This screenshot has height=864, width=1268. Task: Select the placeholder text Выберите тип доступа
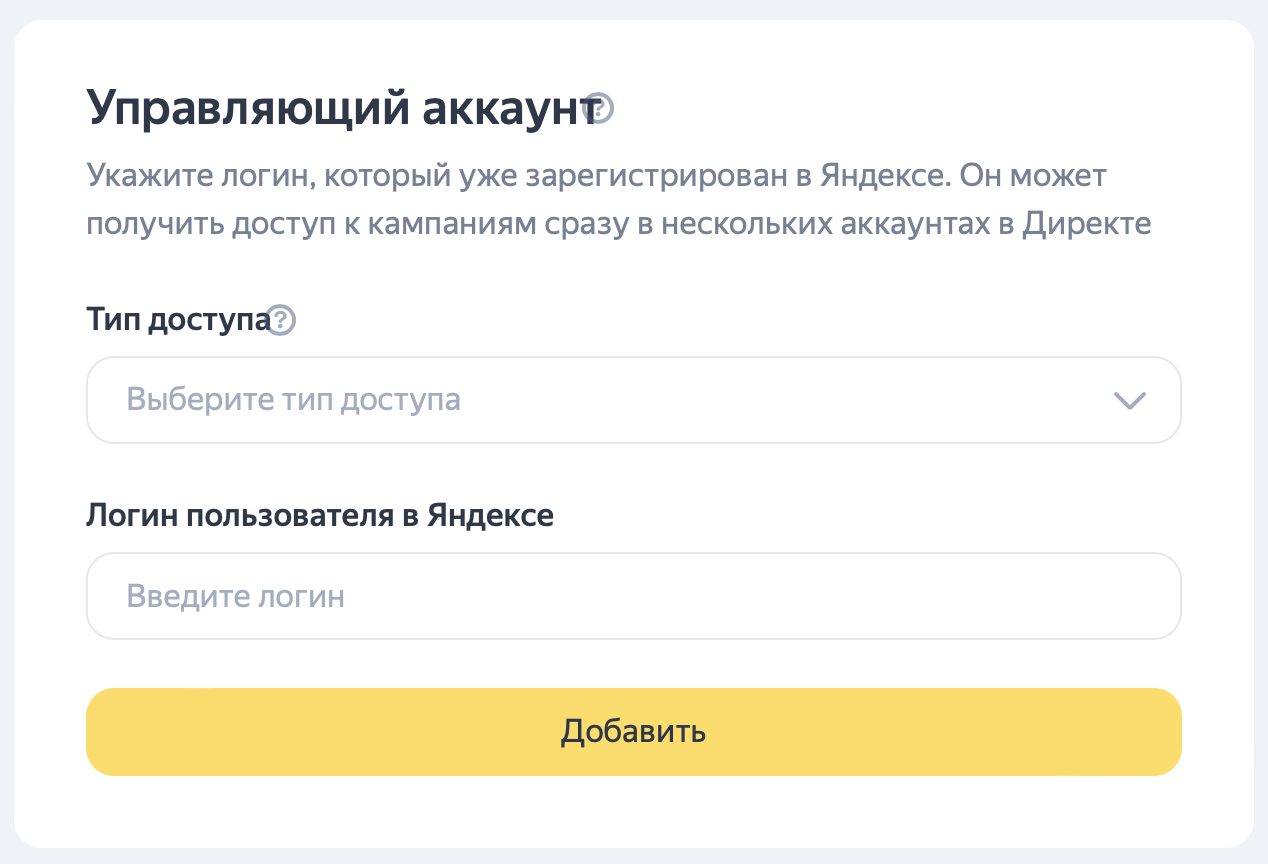[294, 400]
